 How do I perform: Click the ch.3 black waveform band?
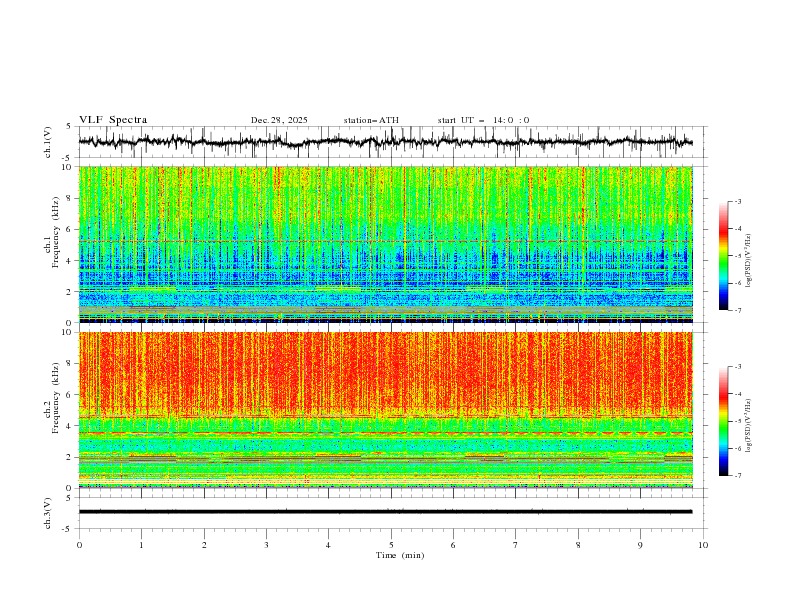click(385, 512)
